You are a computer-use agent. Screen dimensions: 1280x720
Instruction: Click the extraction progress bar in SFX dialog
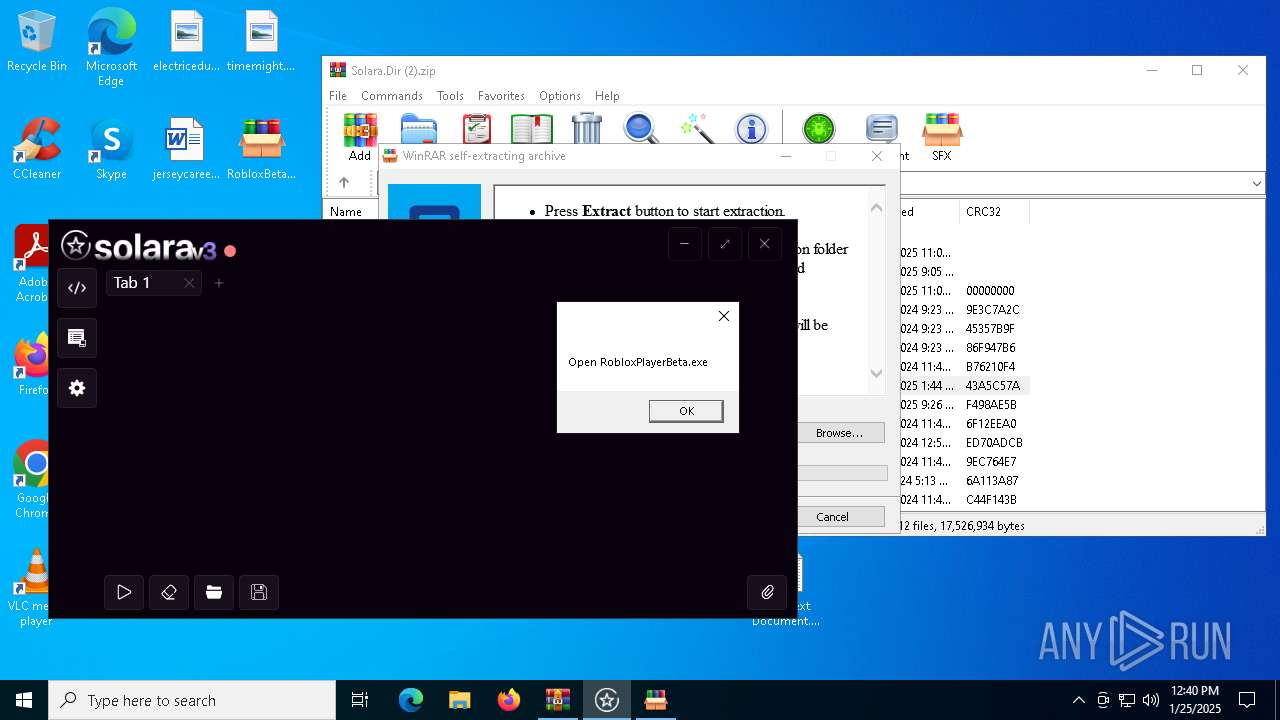[842, 473]
